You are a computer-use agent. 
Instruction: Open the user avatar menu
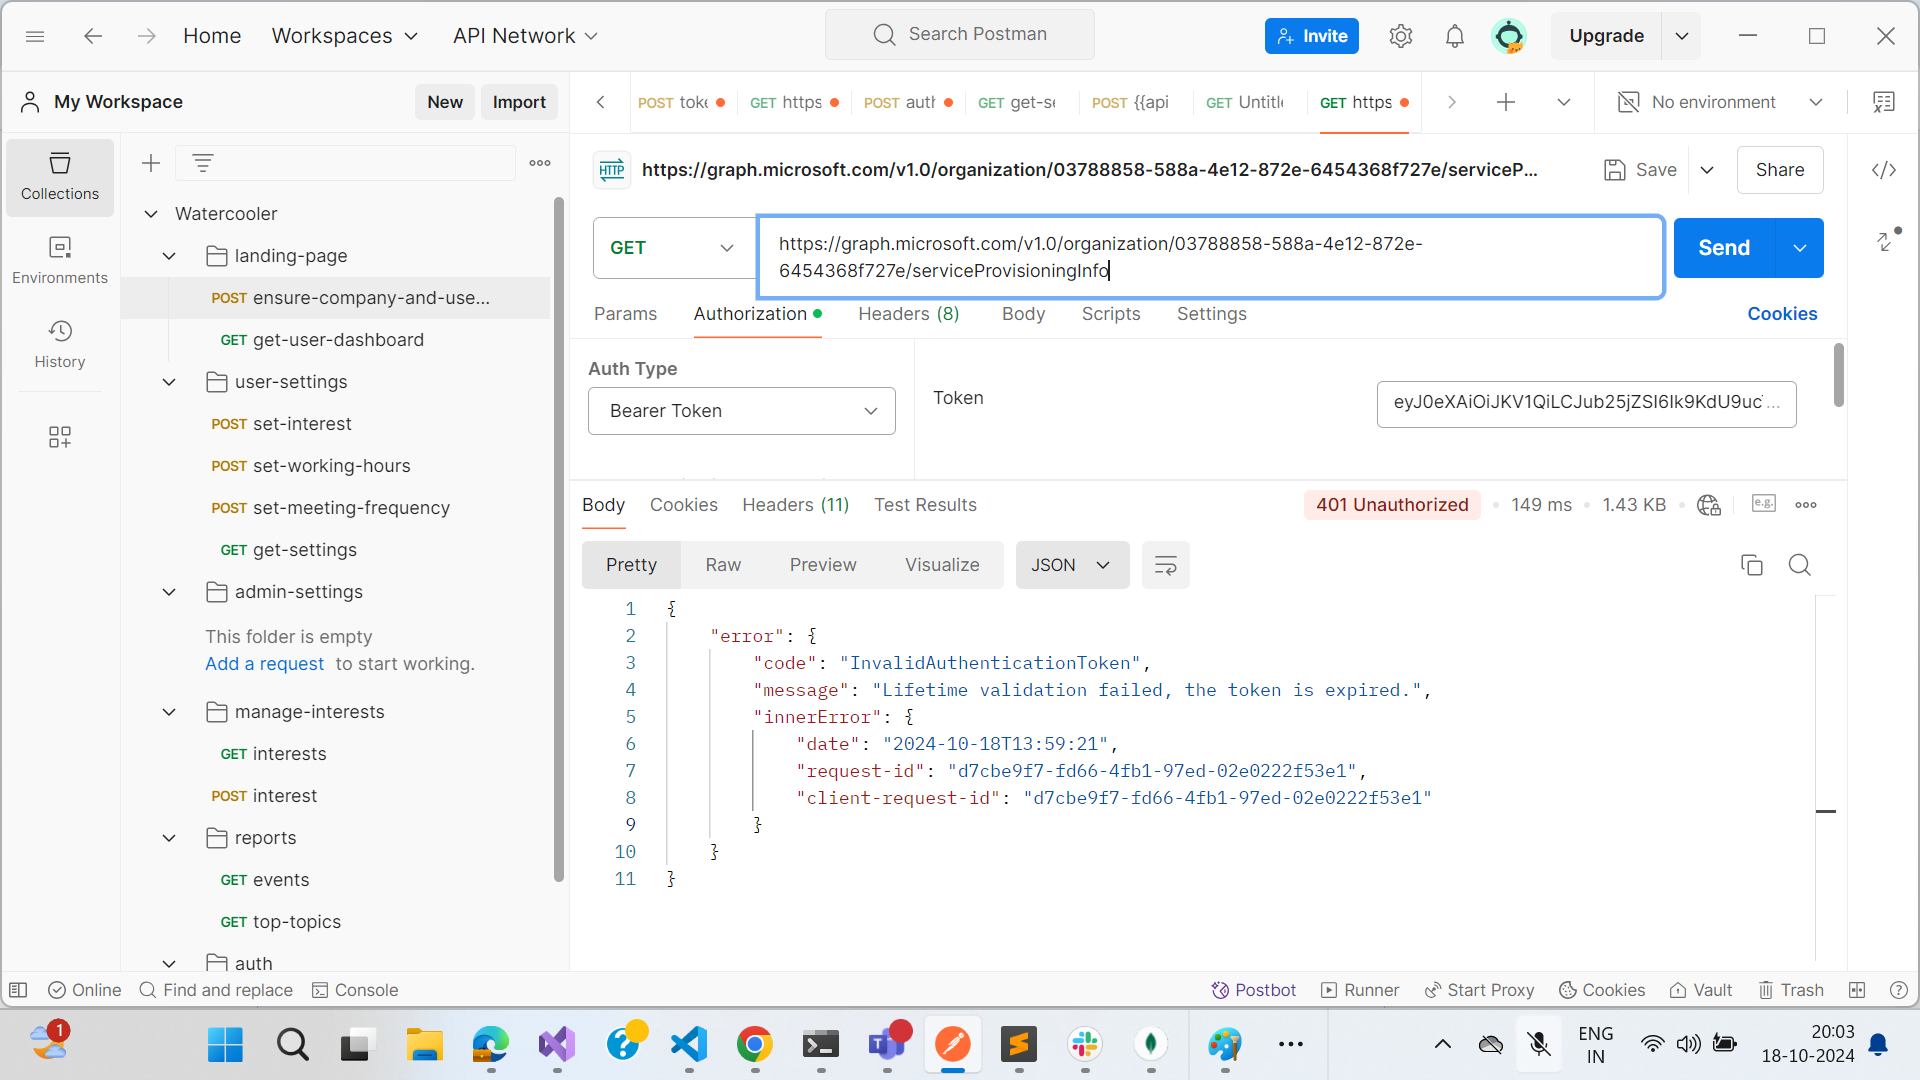pyautogui.click(x=1508, y=36)
